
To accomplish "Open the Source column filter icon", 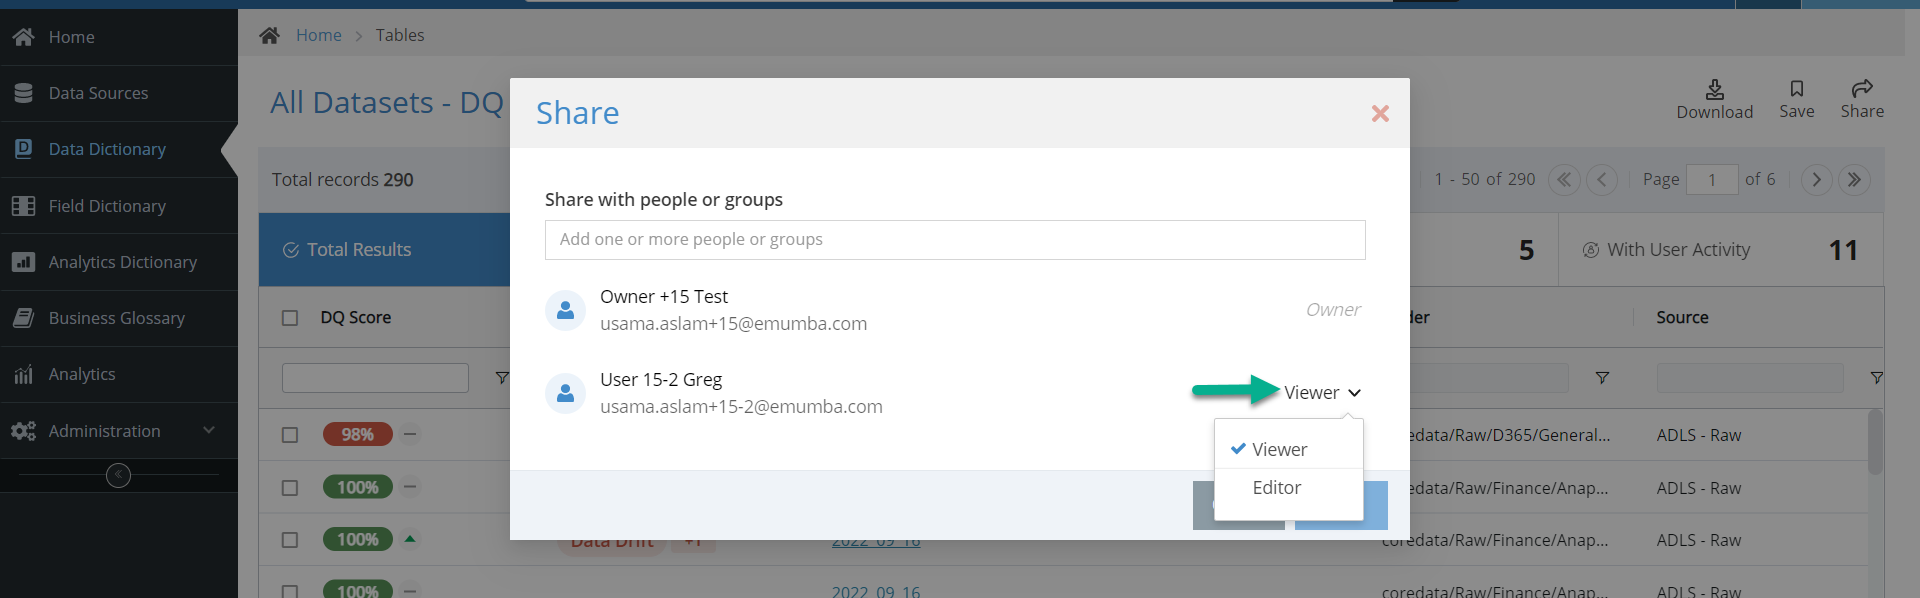I will click(1876, 378).
